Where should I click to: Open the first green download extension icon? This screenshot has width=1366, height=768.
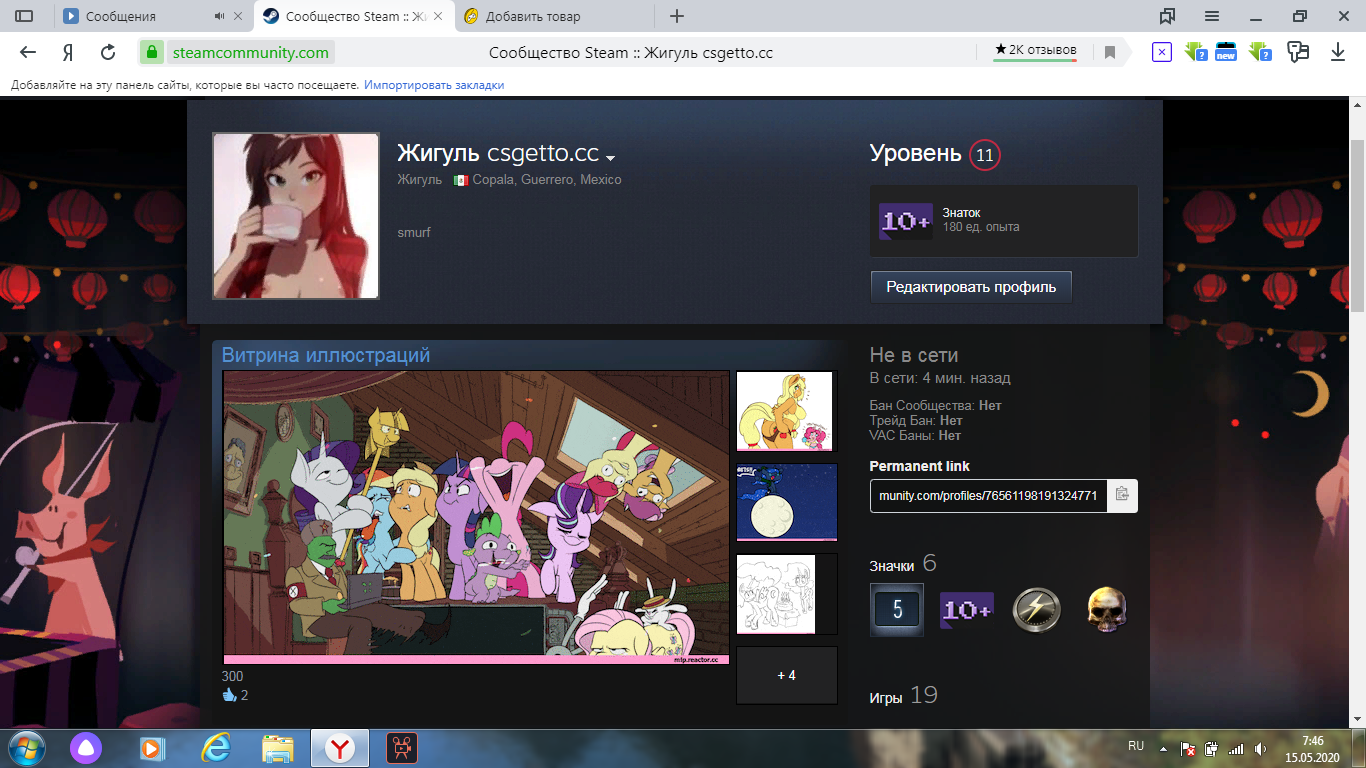(1195, 52)
